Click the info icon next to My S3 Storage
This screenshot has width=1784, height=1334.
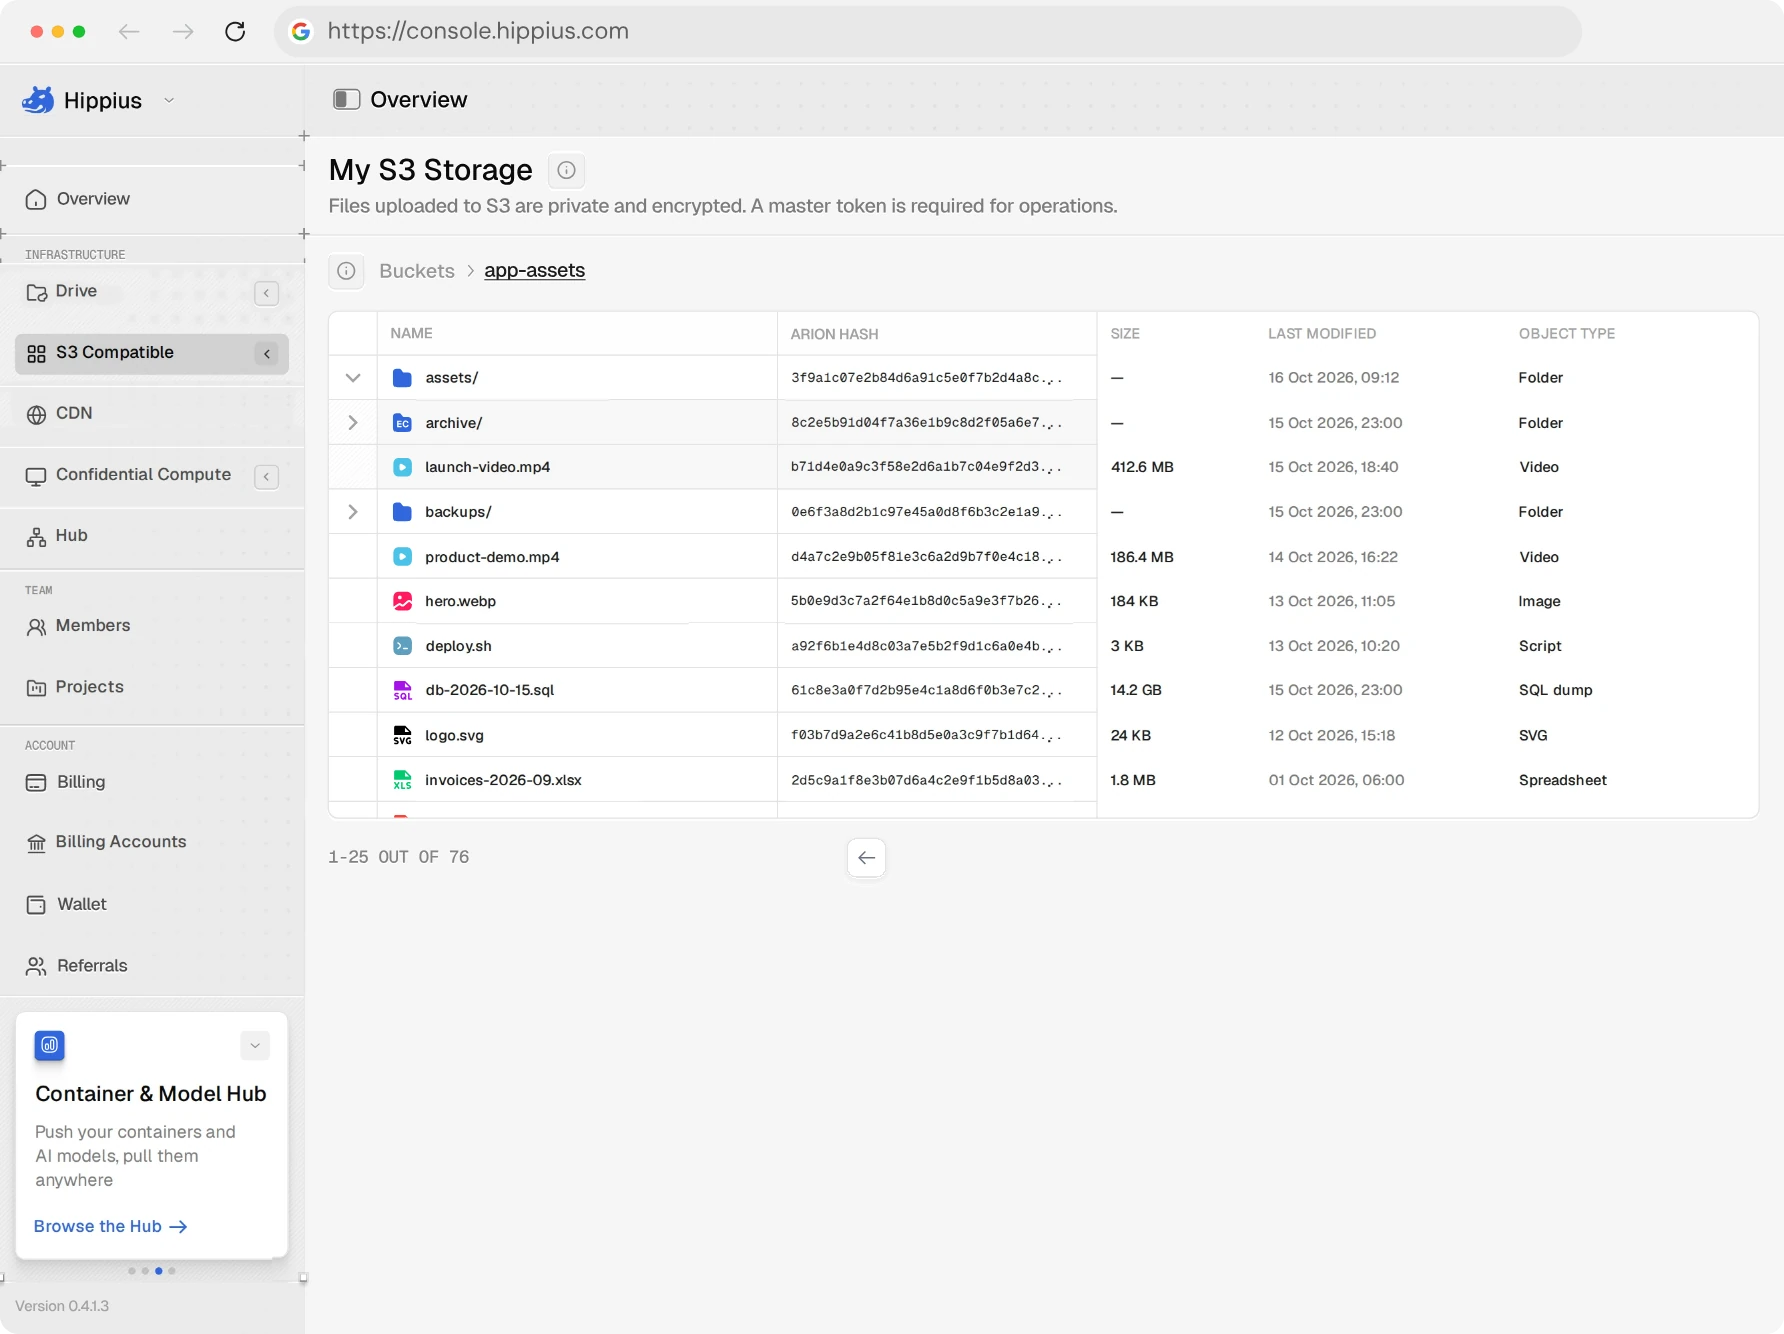click(x=566, y=170)
